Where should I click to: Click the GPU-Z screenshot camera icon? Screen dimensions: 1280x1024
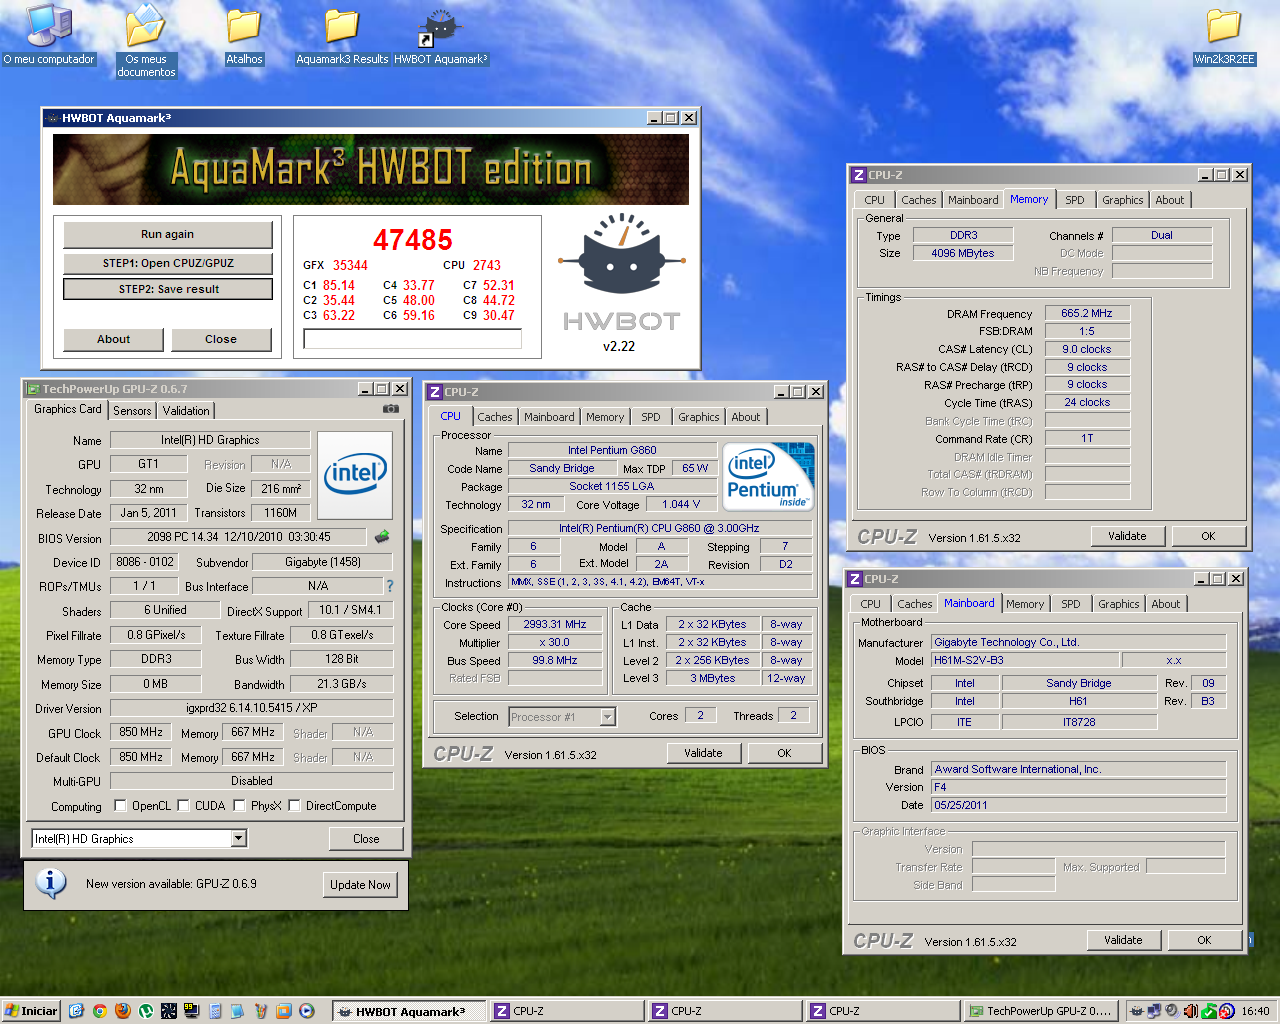(x=391, y=409)
